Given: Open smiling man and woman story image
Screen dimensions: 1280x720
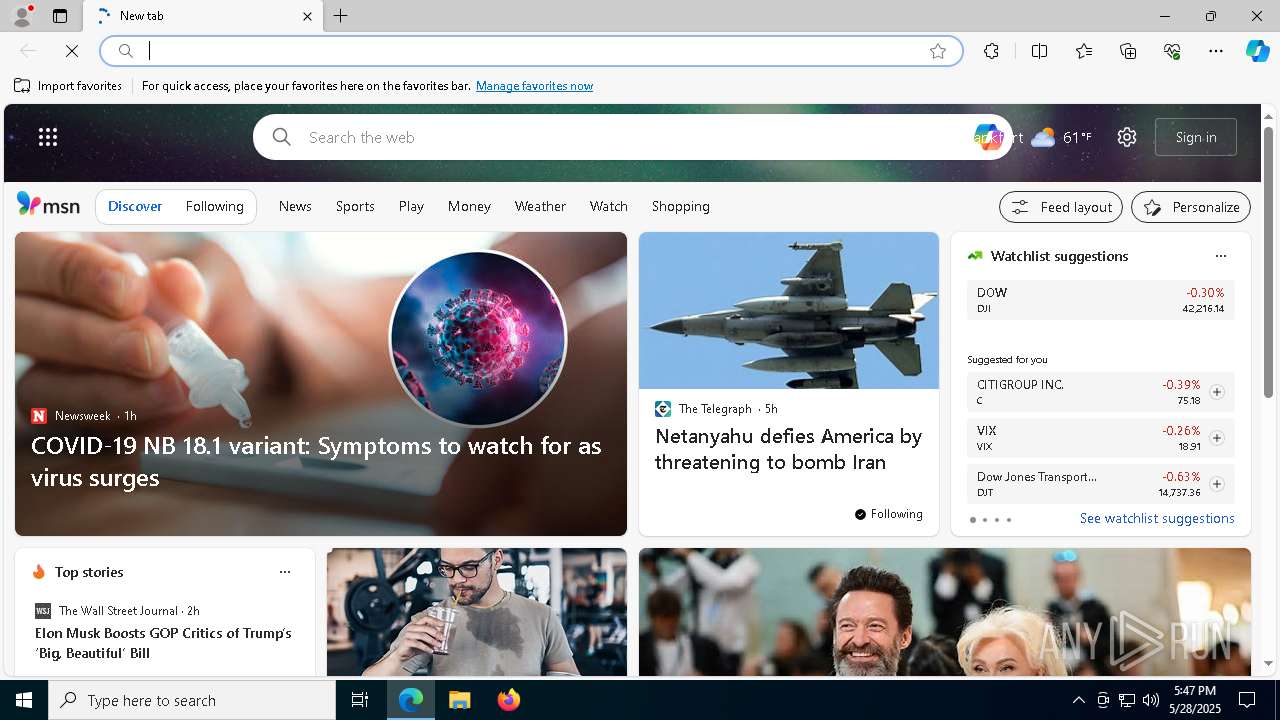Looking at the screenshot, I should [945, 612].
